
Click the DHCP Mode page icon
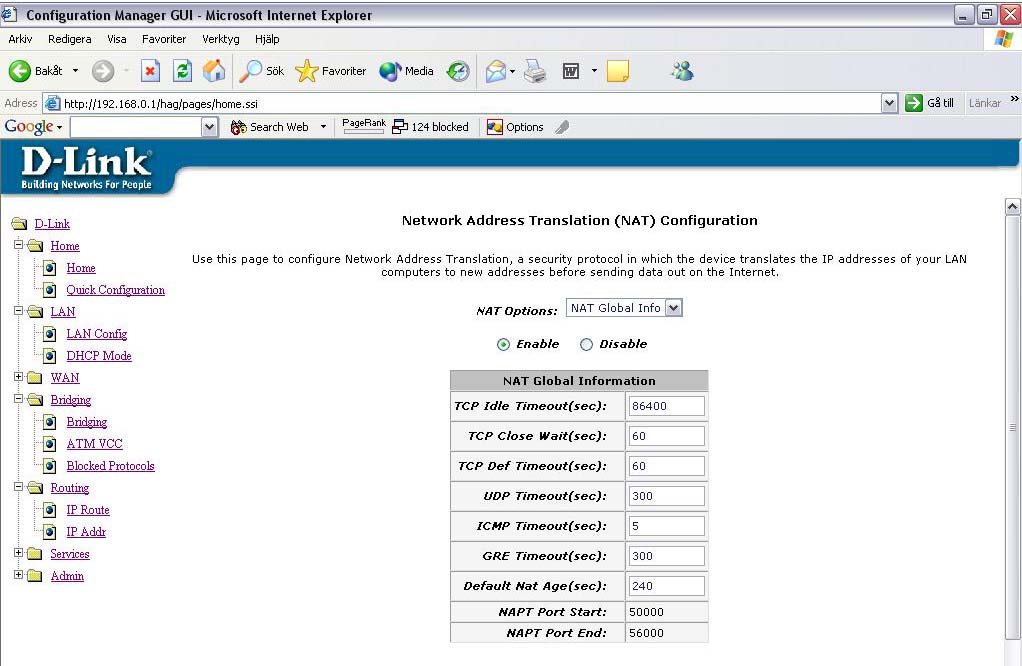coord(50,356)
